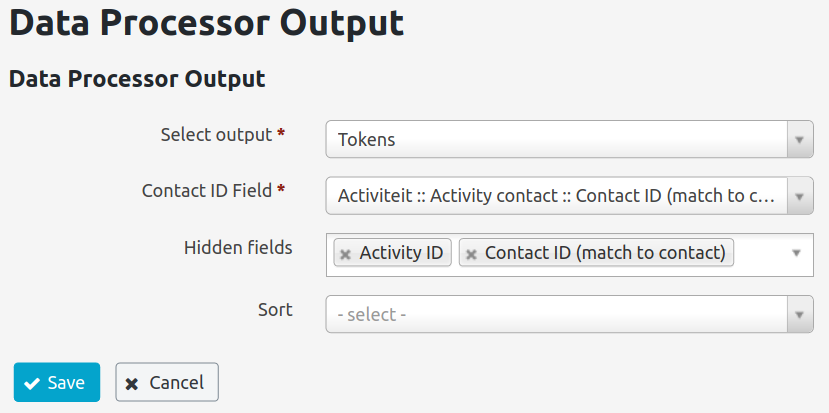
Task: Expand the Contact ID Field dropdown arrow
Action: [799, 196]
